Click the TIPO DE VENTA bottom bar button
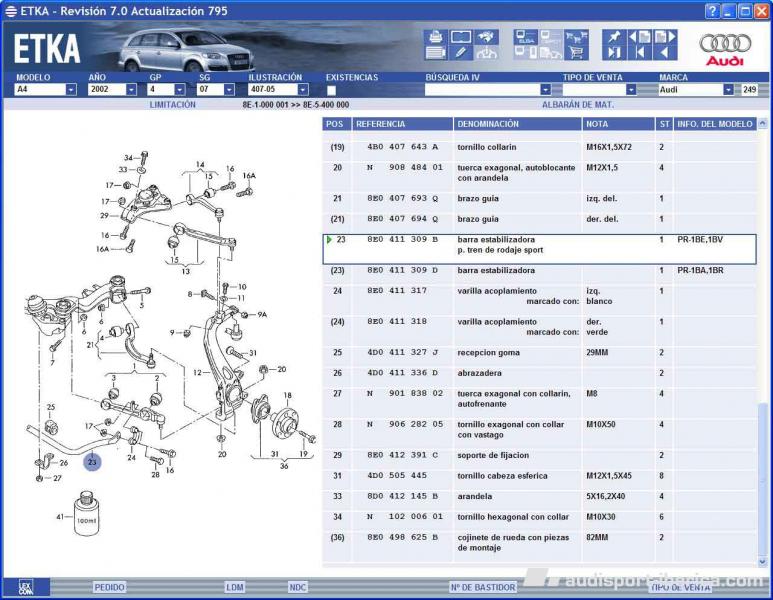Viewport: 773px width, 600px height. (x=681, y=587)
